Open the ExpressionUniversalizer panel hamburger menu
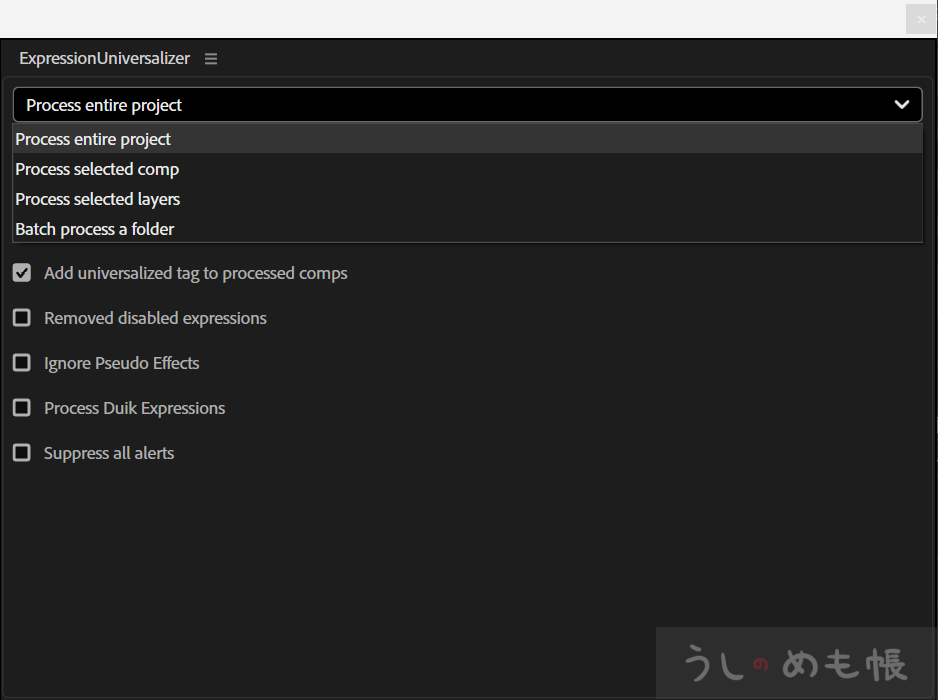The image size is (938, 700). point(211,59)
